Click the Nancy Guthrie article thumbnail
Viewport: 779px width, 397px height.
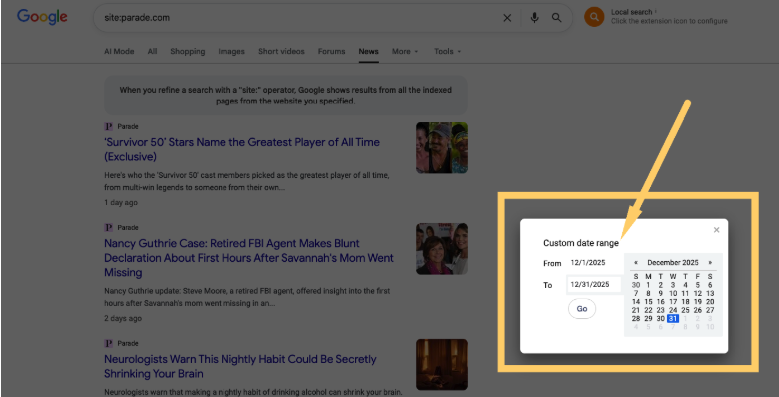[x=442, y=248]
